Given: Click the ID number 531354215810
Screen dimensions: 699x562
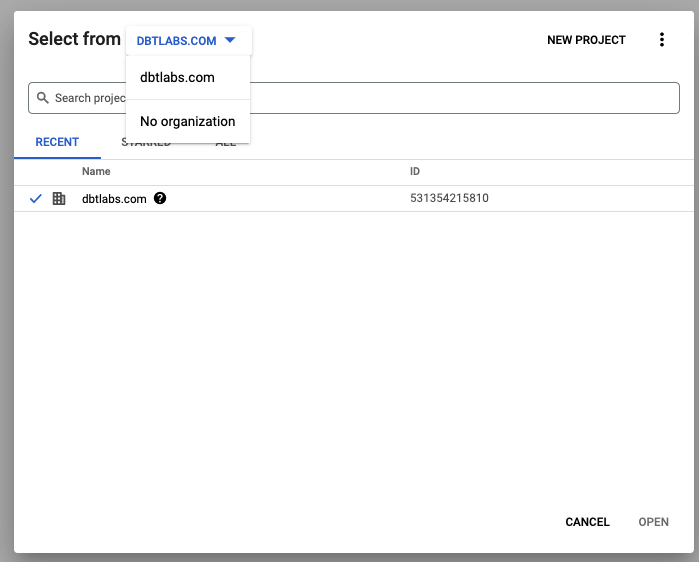Looking at the screenshot, I should (449, 198).
